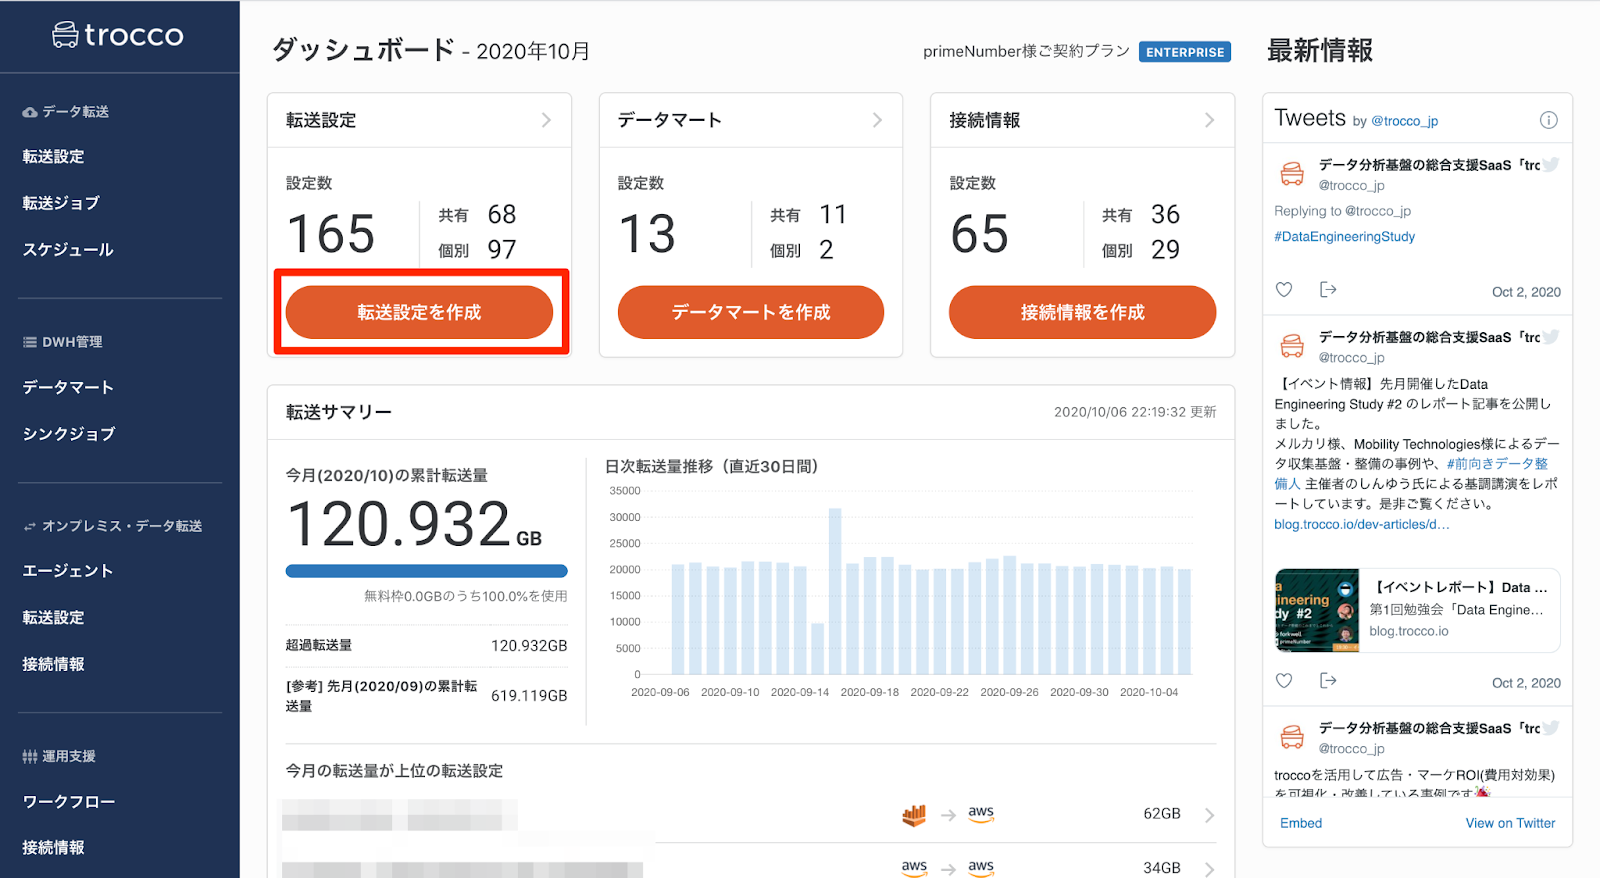
Task: Share the first tweet via the share icon
Action: 1328,290
